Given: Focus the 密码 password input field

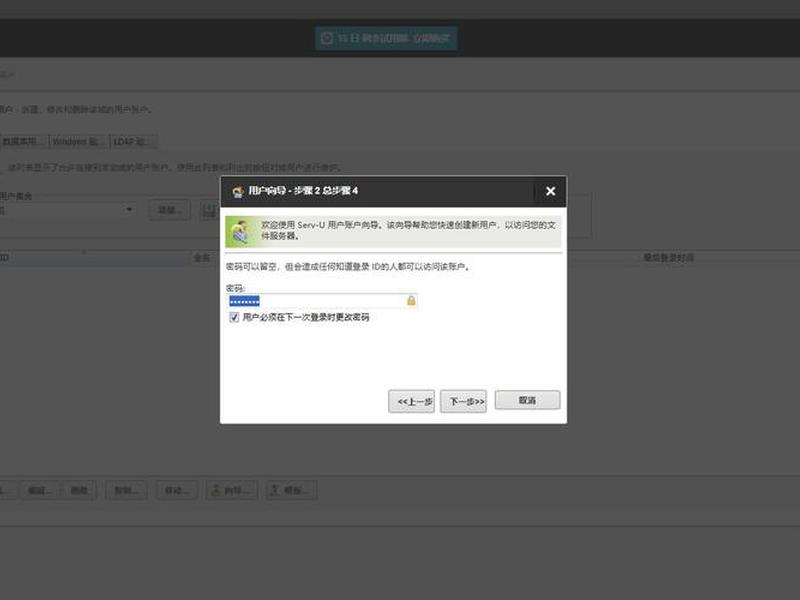Looking at the screenshot, I should [x=322, y=301].
